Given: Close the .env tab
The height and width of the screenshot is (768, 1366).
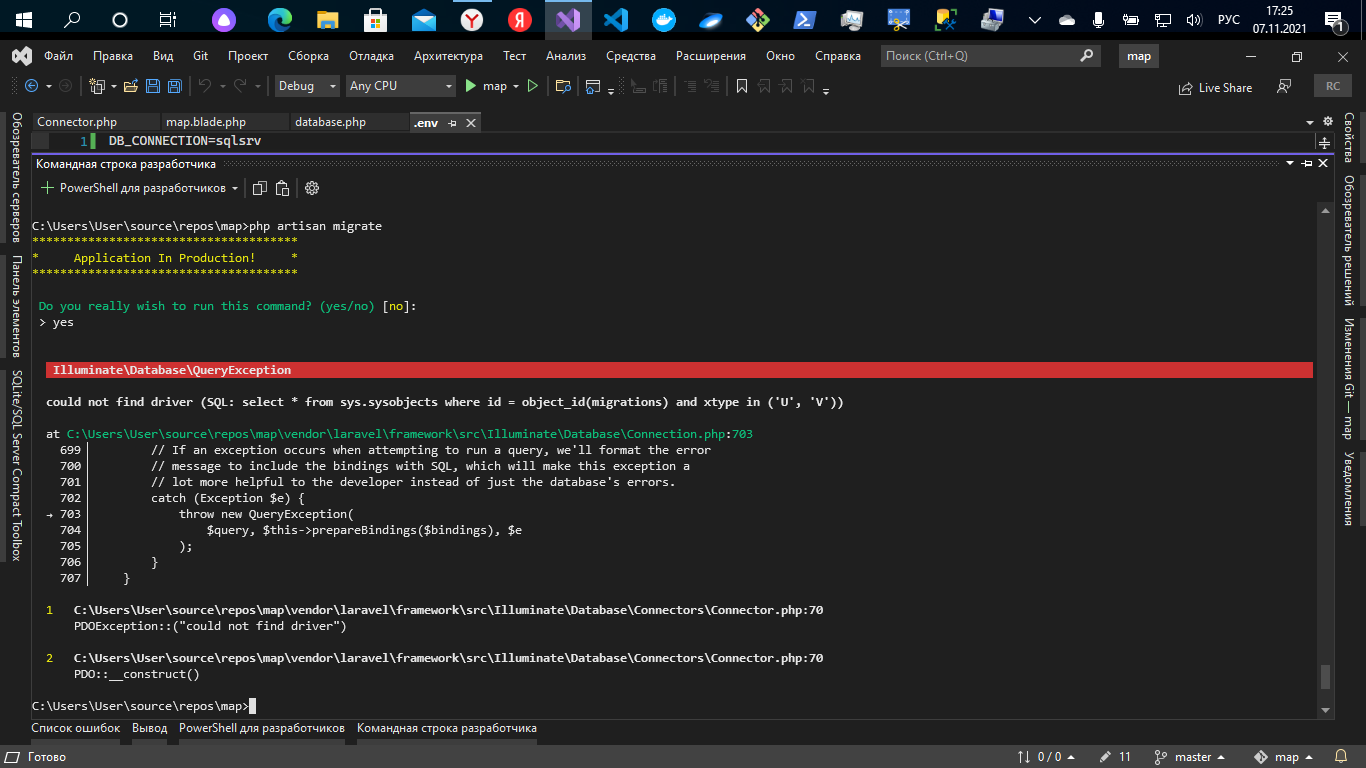Looking at the screenshot, I should pos(470,123).
